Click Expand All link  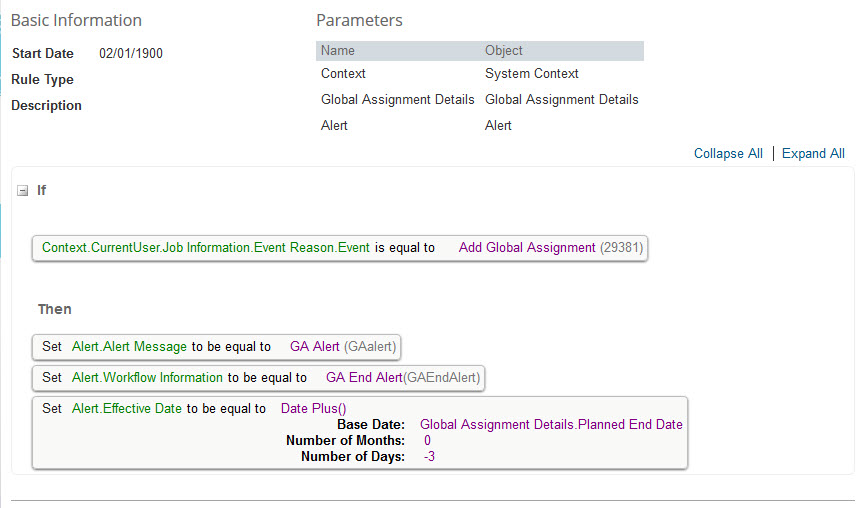813,153
